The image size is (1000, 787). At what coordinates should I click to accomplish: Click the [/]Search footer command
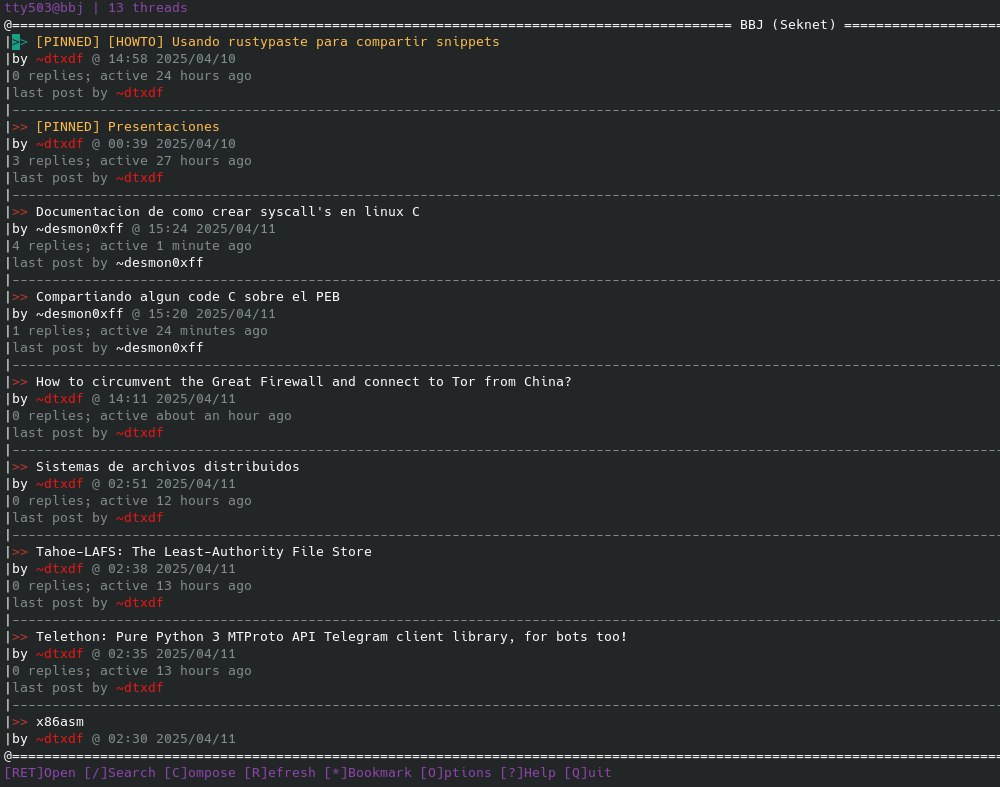[x=120, y=772]
